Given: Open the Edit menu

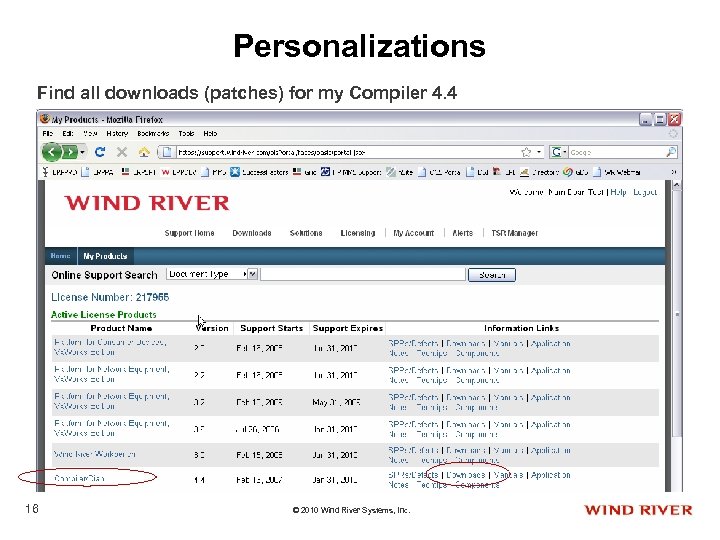Looking at the screenshot, I should pyautogui.click(x=68, y=134).
